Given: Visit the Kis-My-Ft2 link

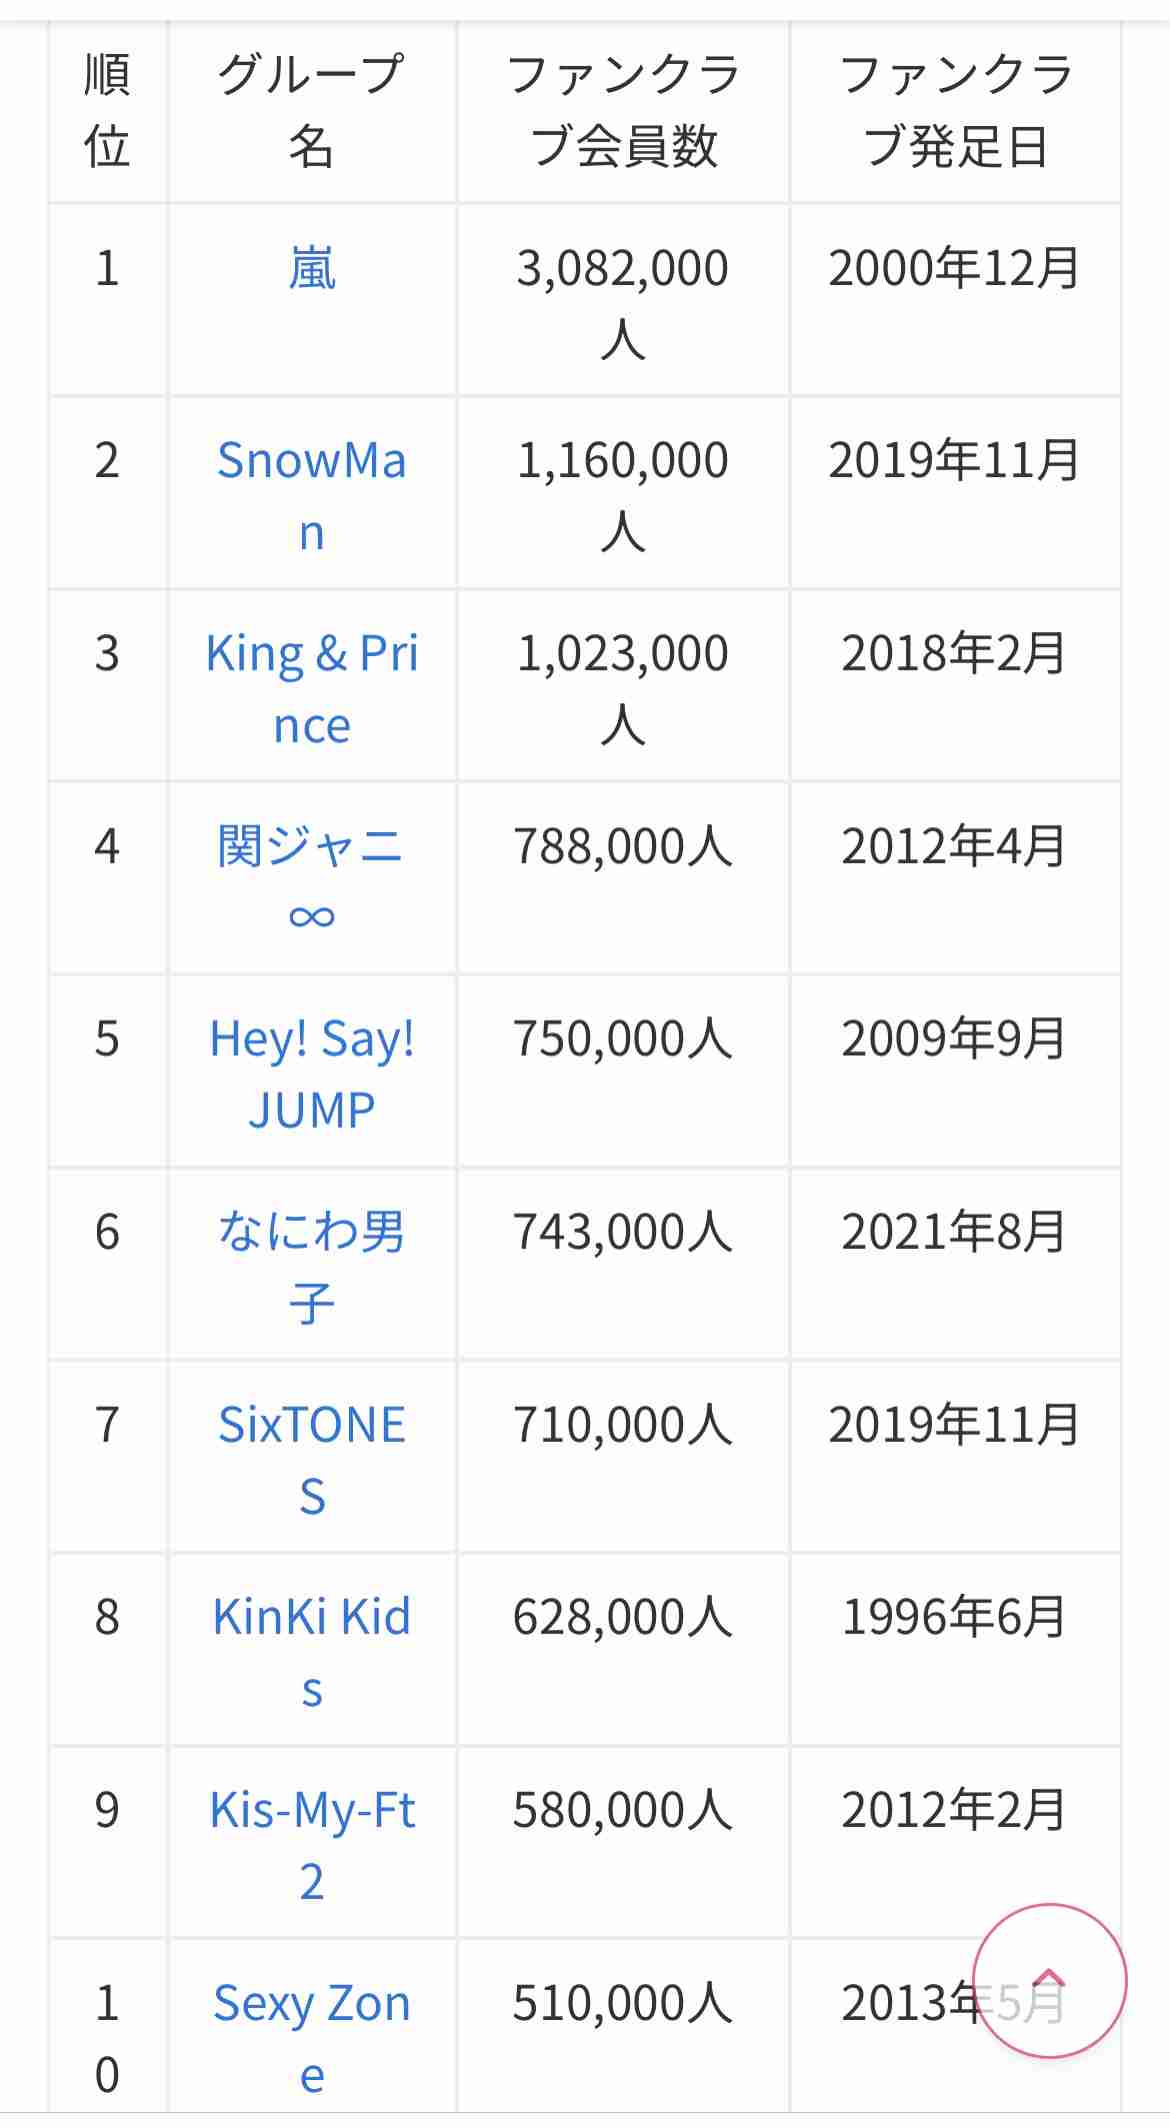Looking at the screenshot, I should click(x=312, y=1846).
